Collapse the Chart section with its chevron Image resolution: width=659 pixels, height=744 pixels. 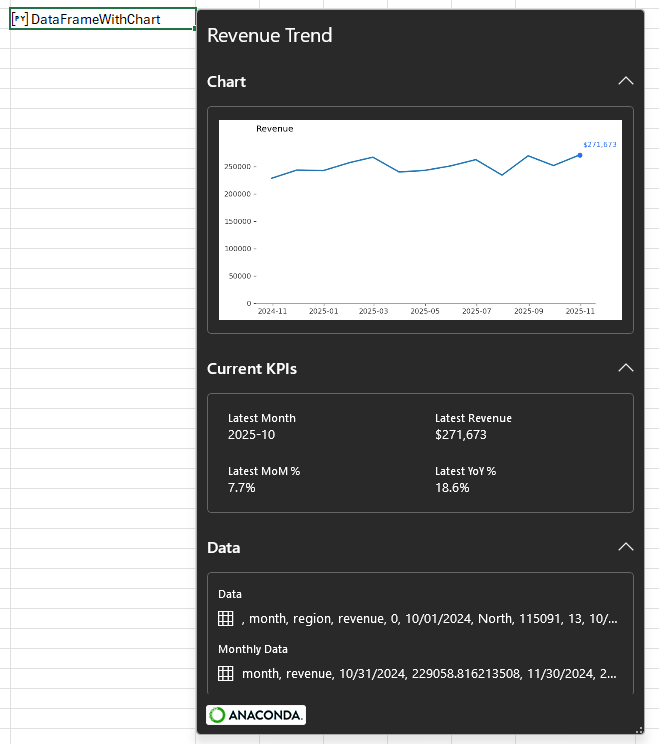click(x=625, y=81)
